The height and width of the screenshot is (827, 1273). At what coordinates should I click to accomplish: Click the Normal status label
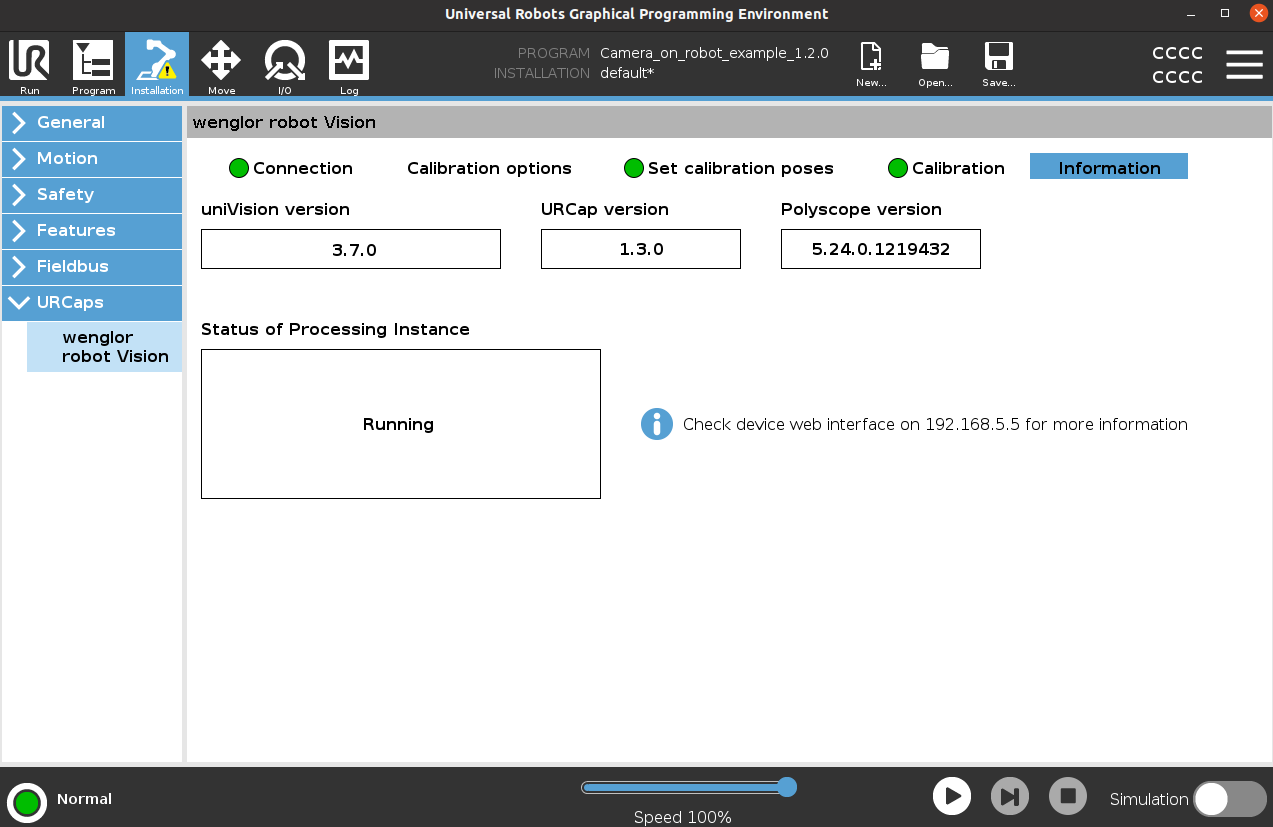tap(84, 799)
